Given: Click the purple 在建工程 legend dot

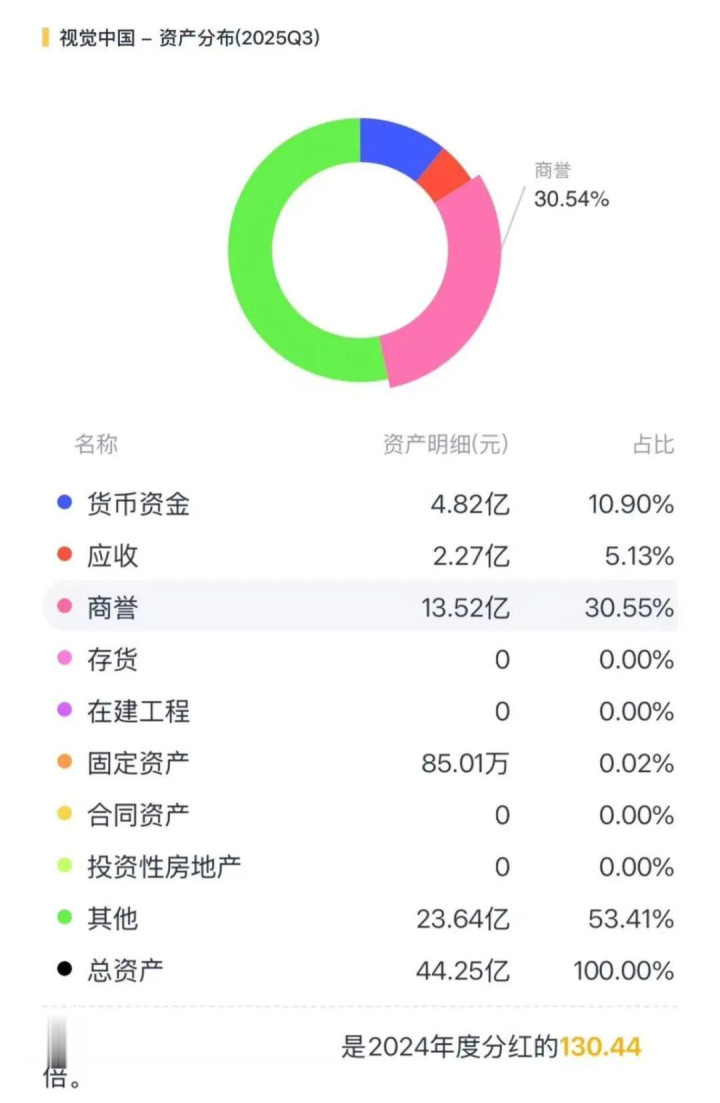Looking at the screenshot, I should pyautogui.click(x=65, y=711).
